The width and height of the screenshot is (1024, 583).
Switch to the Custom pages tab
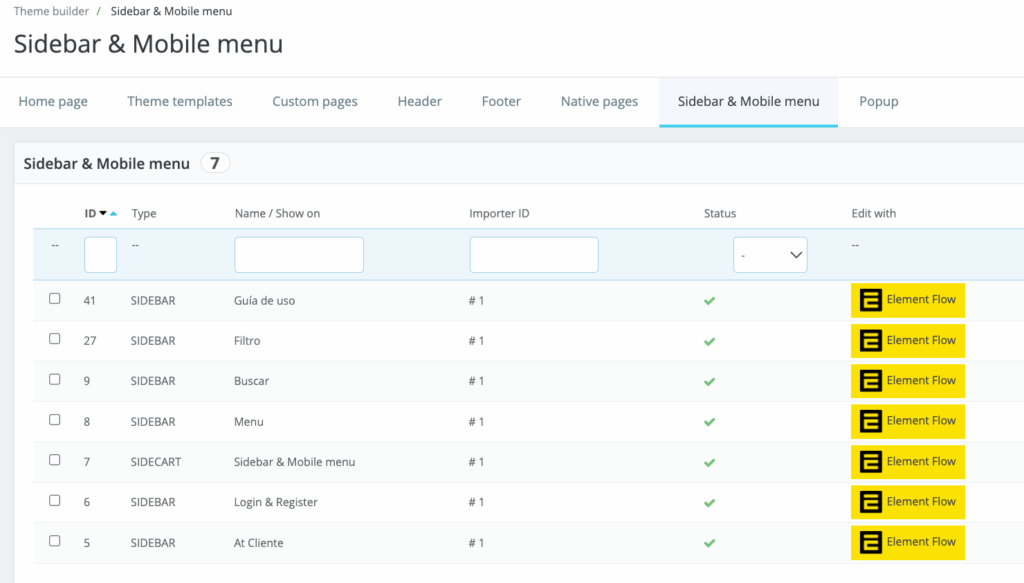(315, 101)
